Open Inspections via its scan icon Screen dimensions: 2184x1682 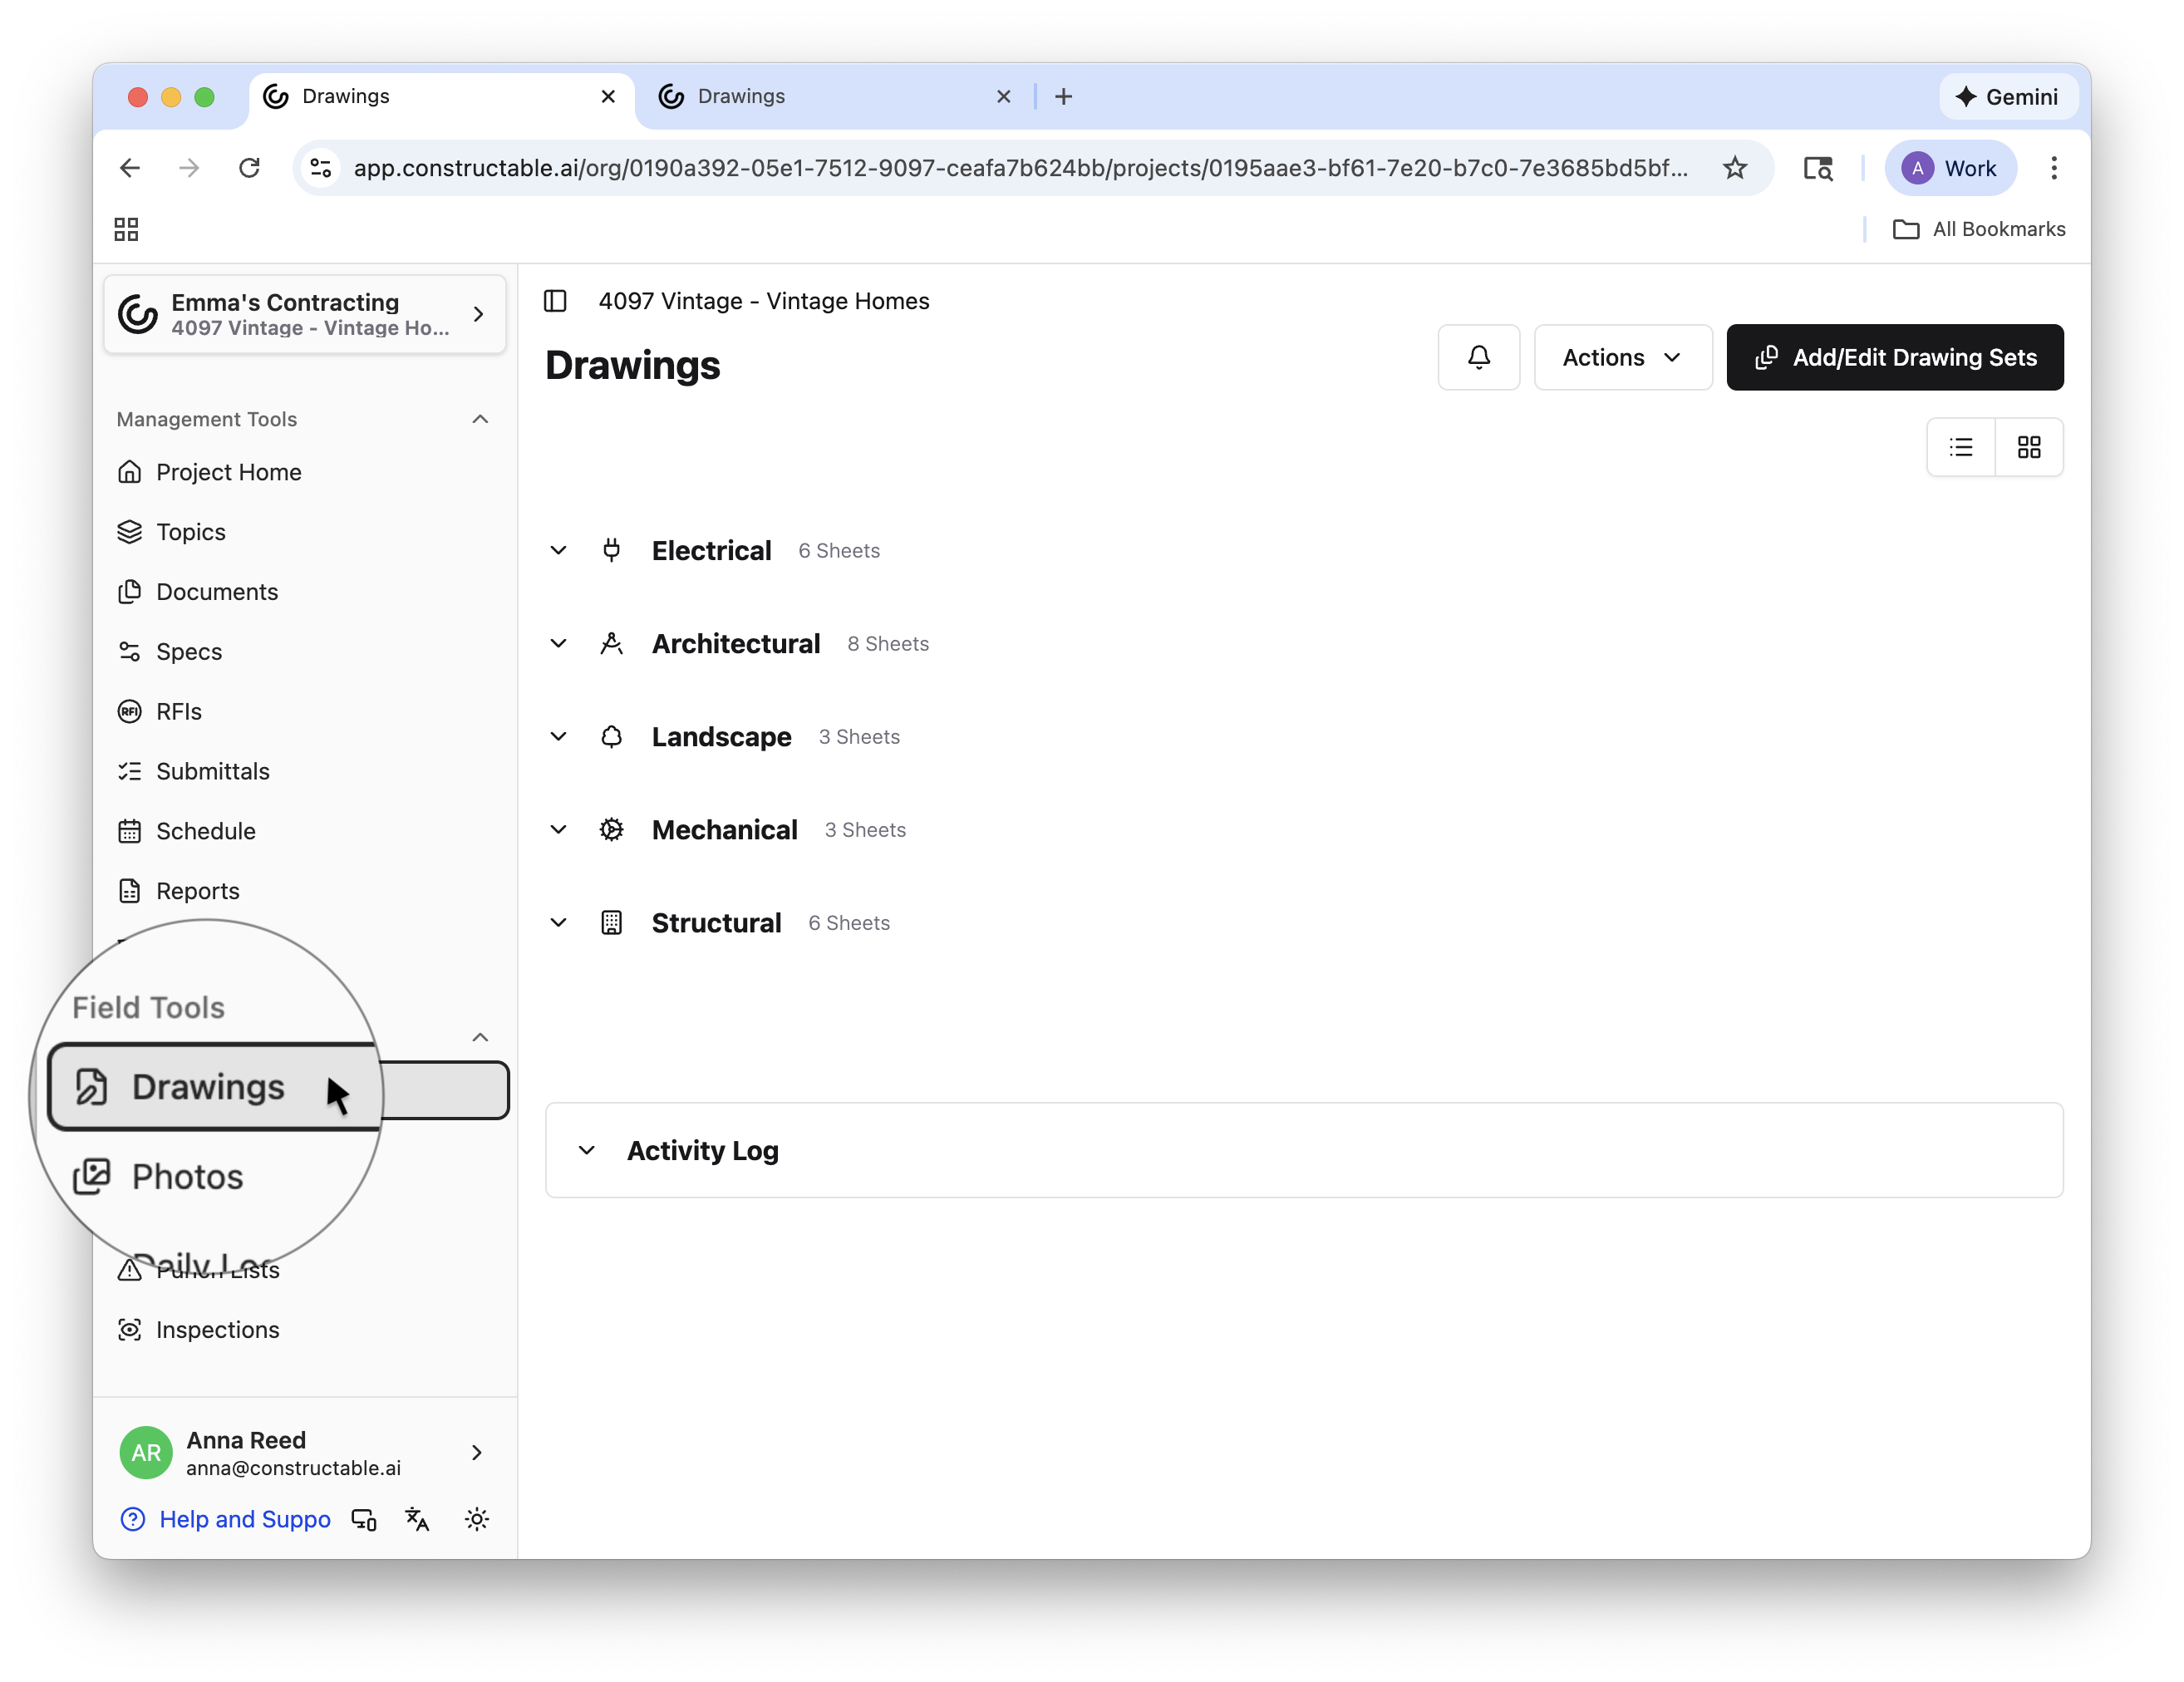[x=130, y=1329]
